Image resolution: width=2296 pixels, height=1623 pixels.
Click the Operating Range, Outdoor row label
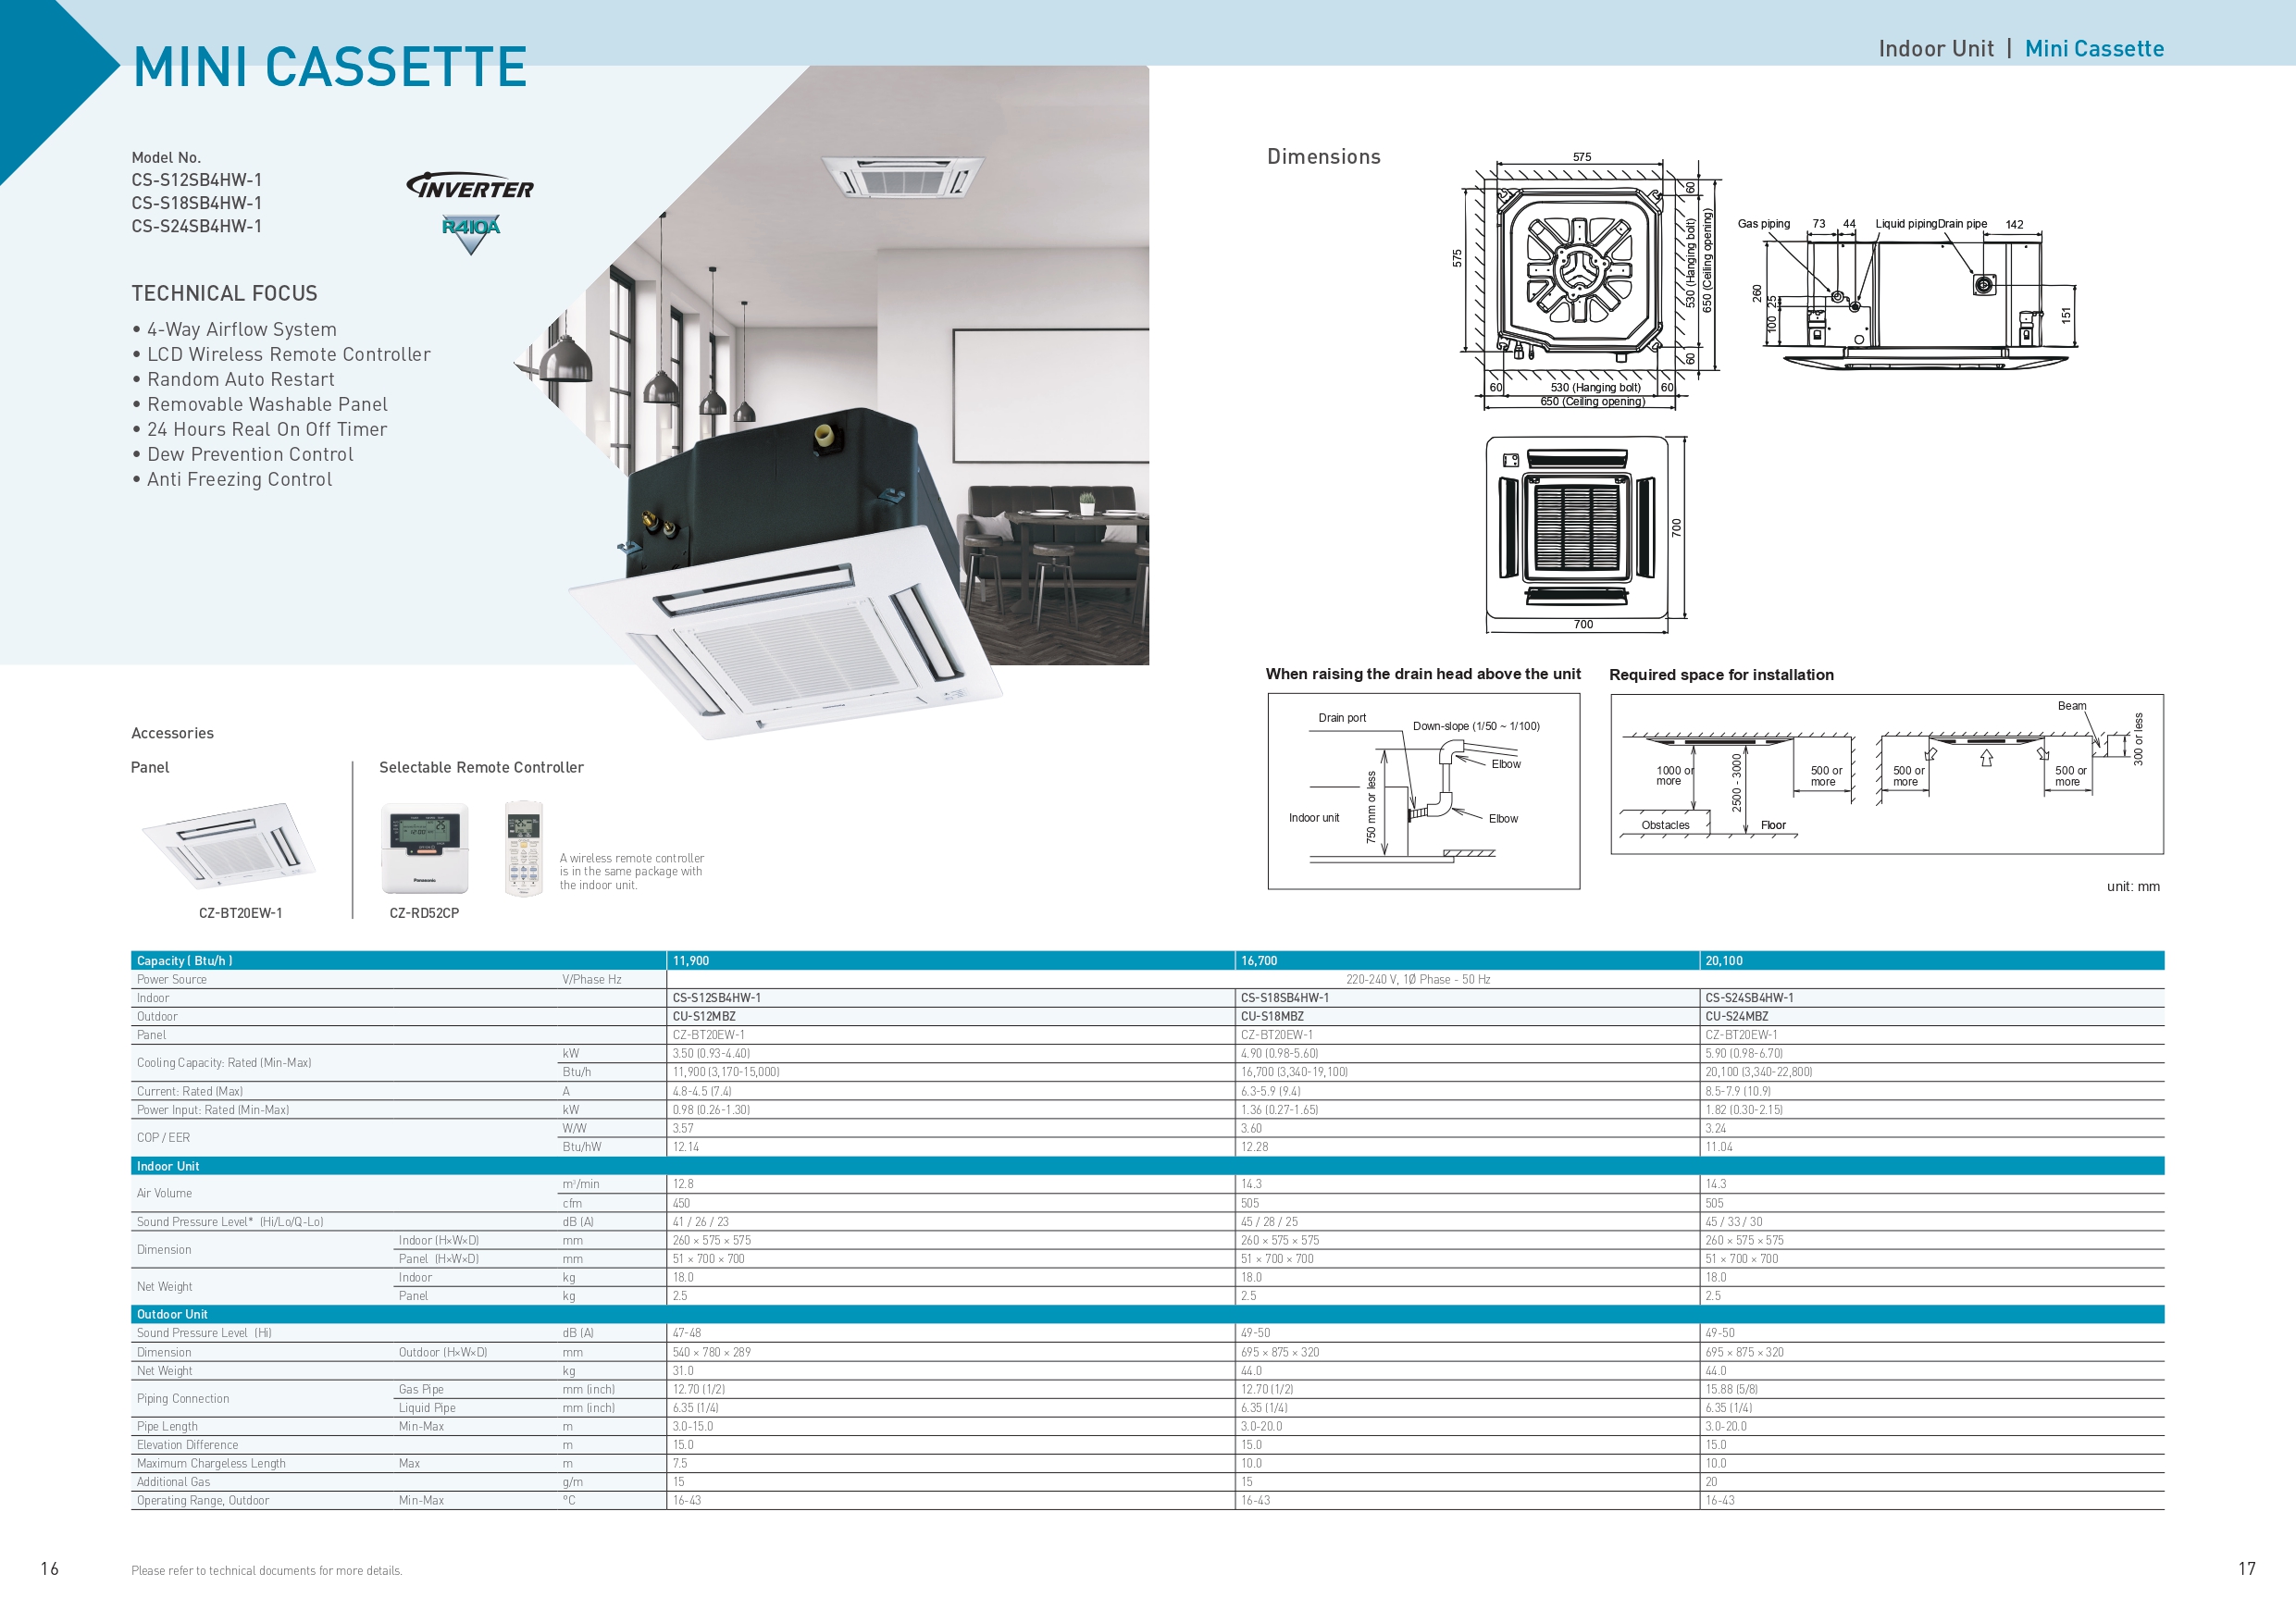203,1500
